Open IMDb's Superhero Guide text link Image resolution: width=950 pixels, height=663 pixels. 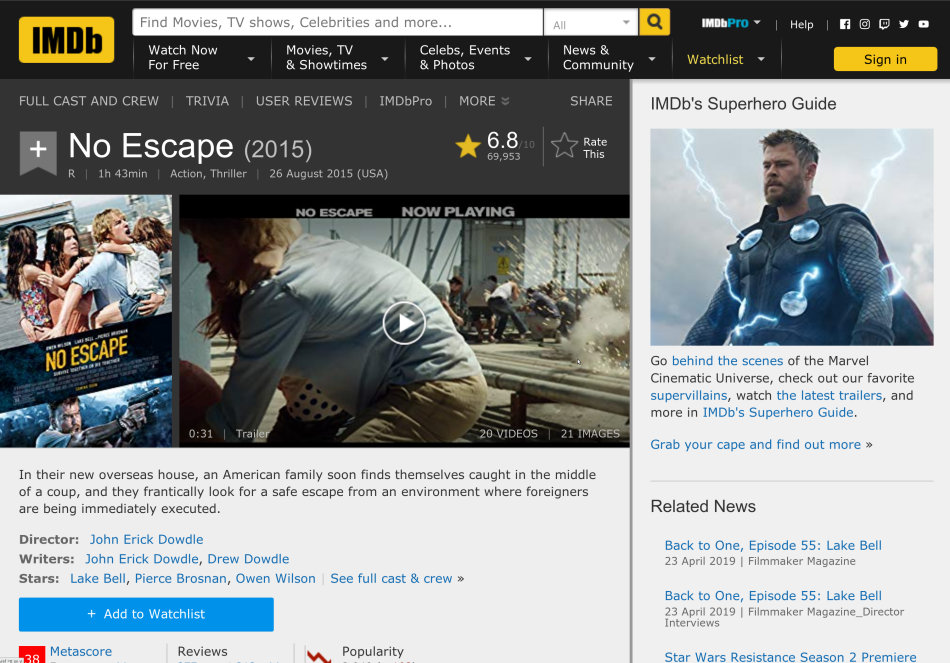coord(779,413)
